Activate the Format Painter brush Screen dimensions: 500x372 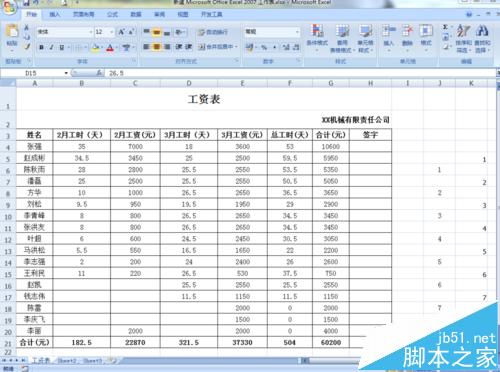(x=27, y=47)
